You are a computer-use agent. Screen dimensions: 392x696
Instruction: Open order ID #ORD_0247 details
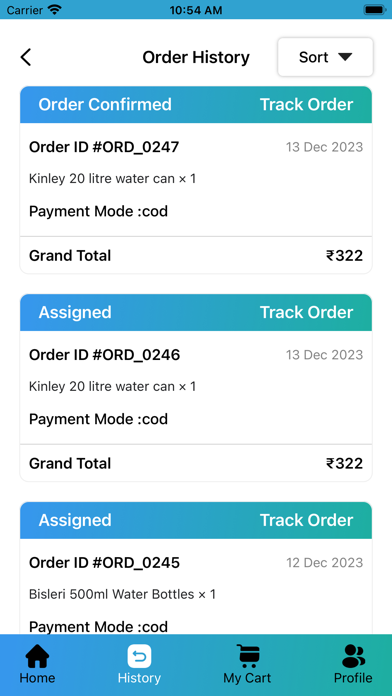tap(104, 147)
